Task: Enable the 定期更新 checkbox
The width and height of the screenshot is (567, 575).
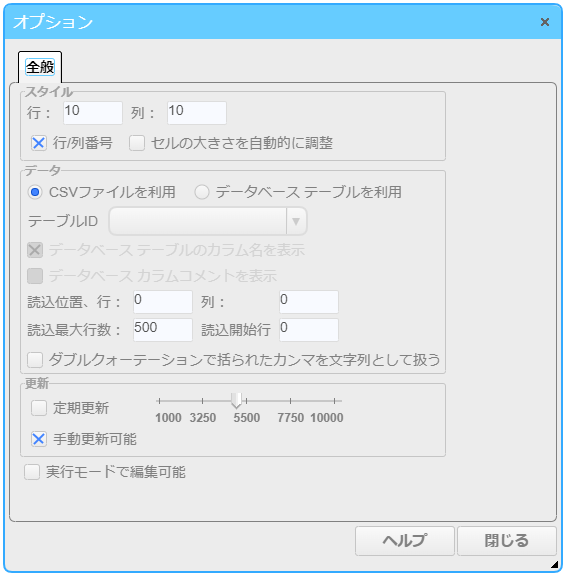Action: coord(39,408)
